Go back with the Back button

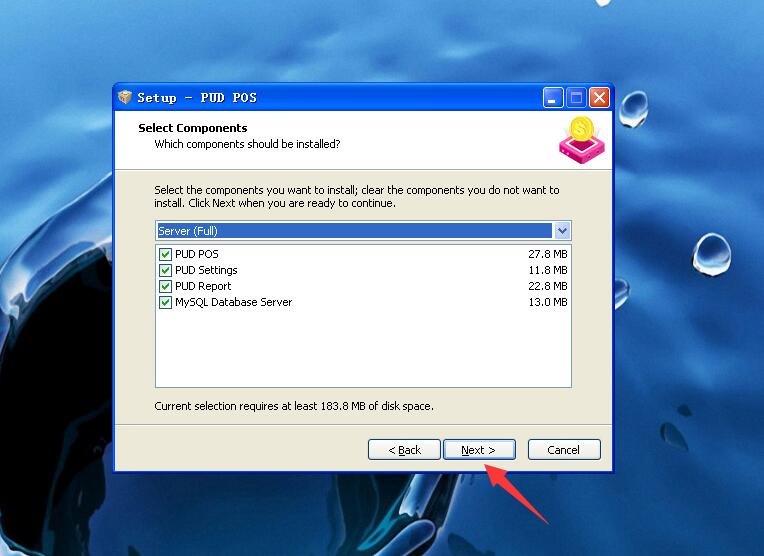(404, 449)
